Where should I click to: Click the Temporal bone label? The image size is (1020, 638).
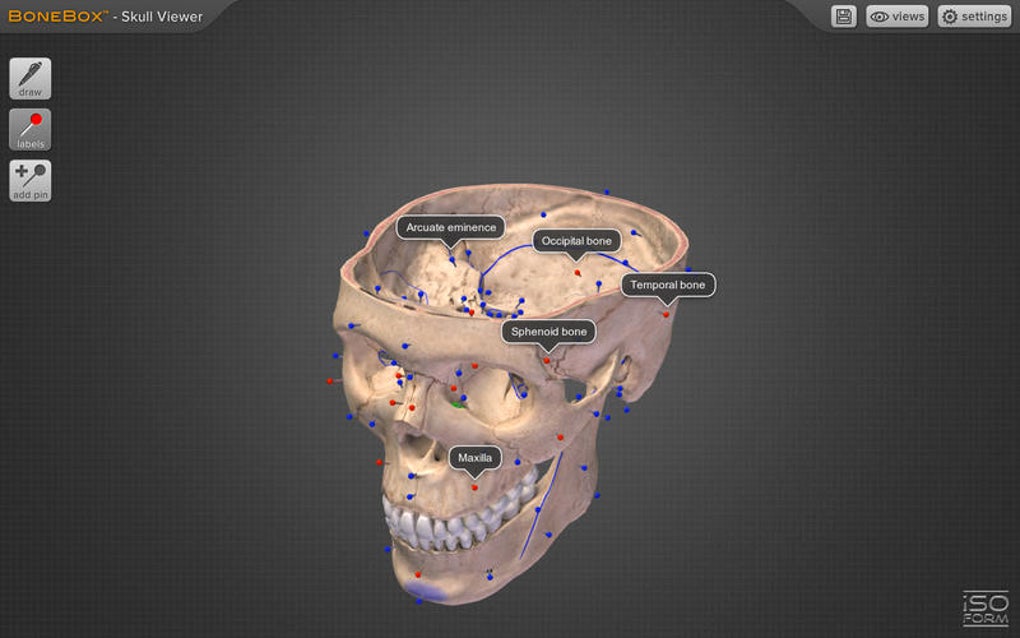point(668,285)
